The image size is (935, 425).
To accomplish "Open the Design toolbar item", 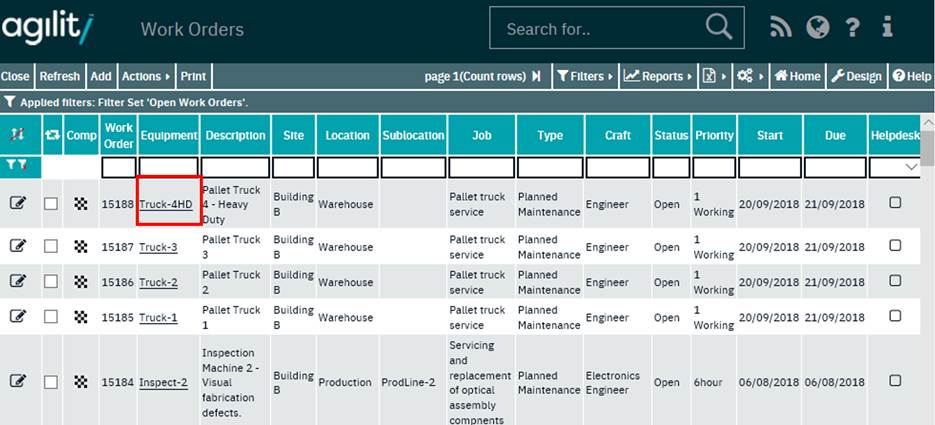I will pyautogui.click(x=857, y=76).
